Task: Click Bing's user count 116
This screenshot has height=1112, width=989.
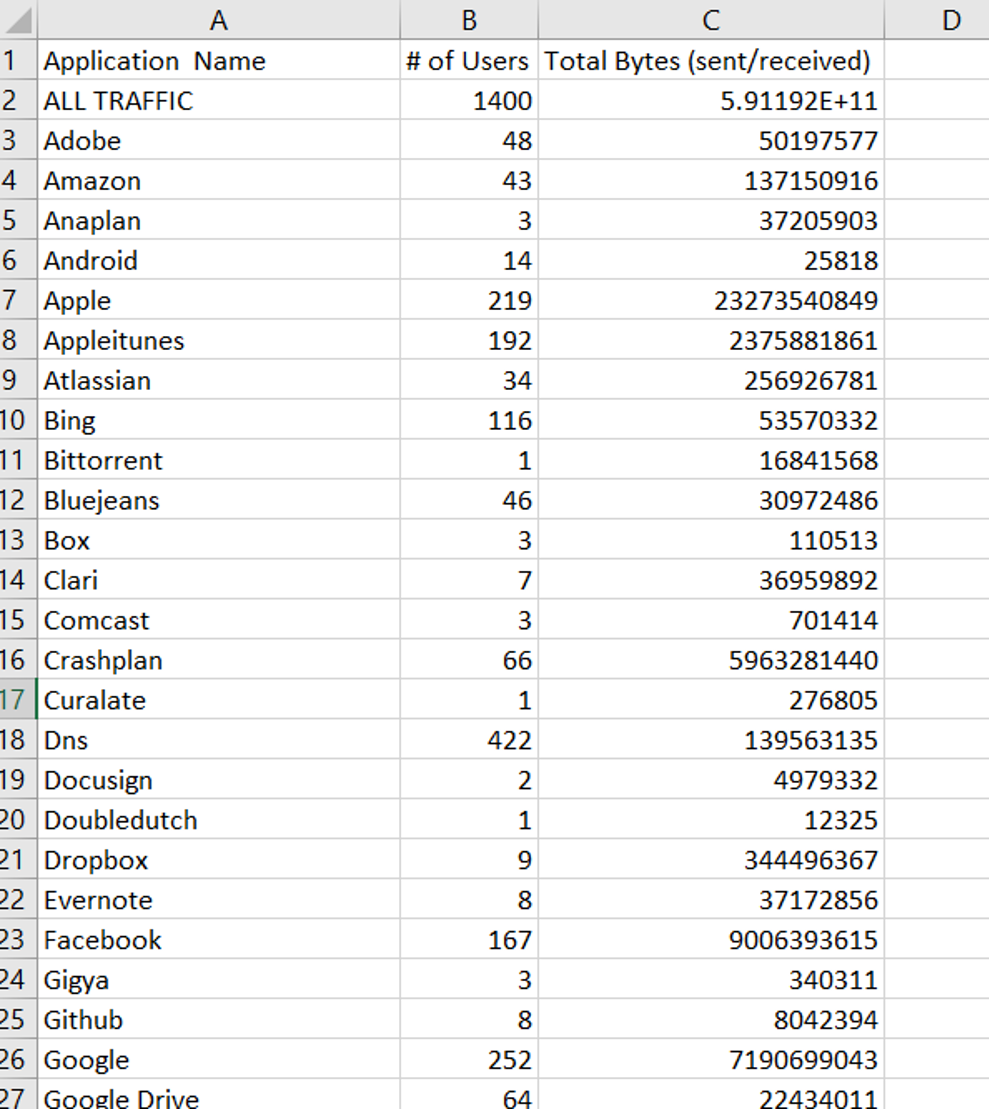Action: (x=469, y=420)
